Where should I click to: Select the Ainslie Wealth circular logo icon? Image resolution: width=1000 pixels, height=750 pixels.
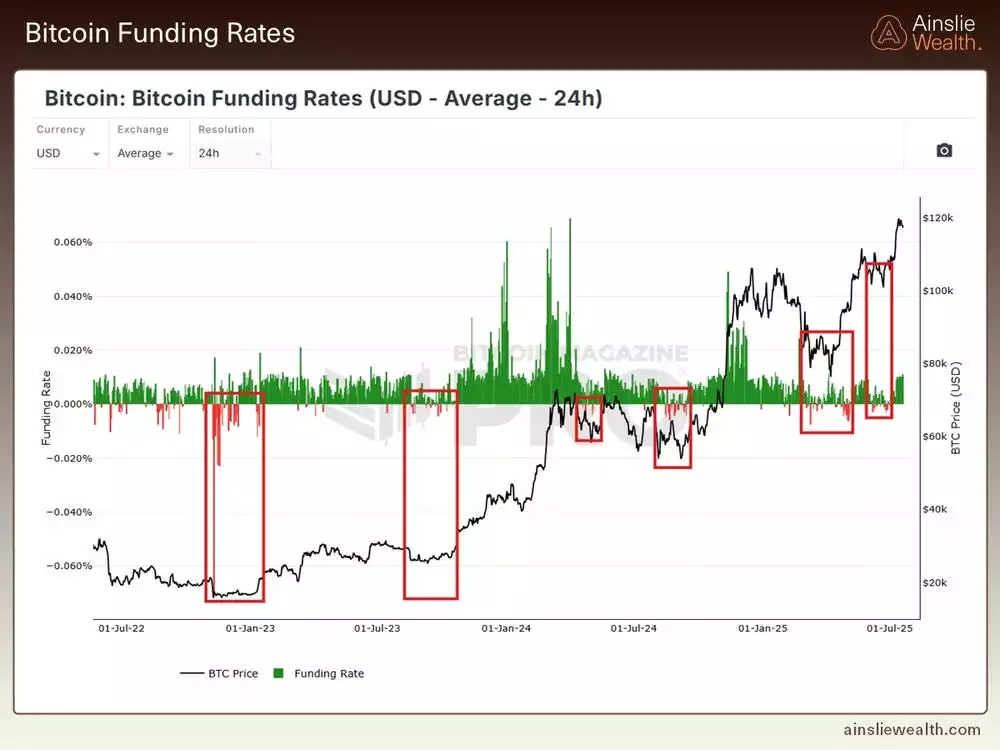[x=889, y=32]
